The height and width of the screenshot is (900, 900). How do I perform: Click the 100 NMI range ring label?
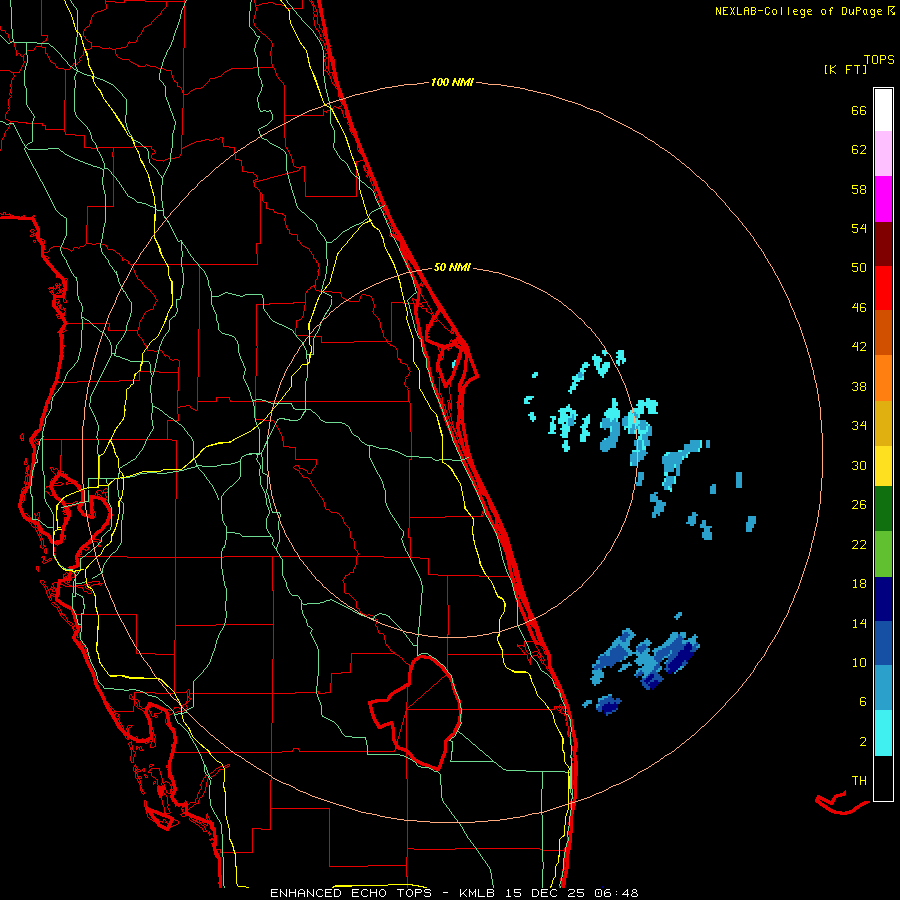click(452, 83)
